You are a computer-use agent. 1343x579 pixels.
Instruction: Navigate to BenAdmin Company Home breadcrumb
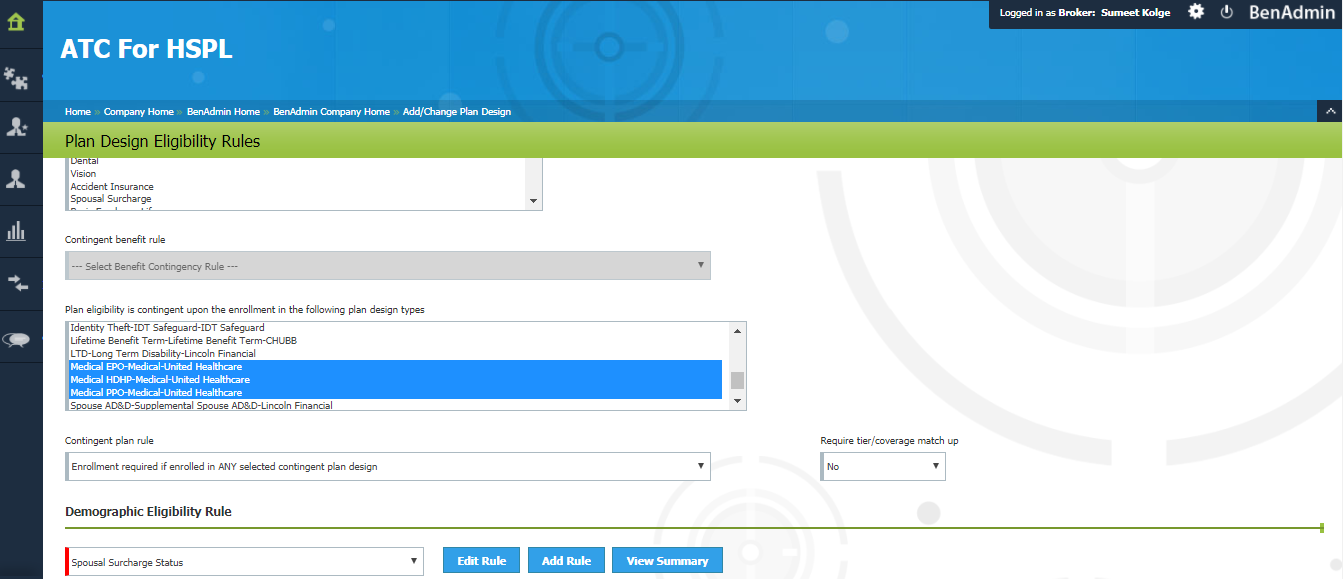coord(331,112)
